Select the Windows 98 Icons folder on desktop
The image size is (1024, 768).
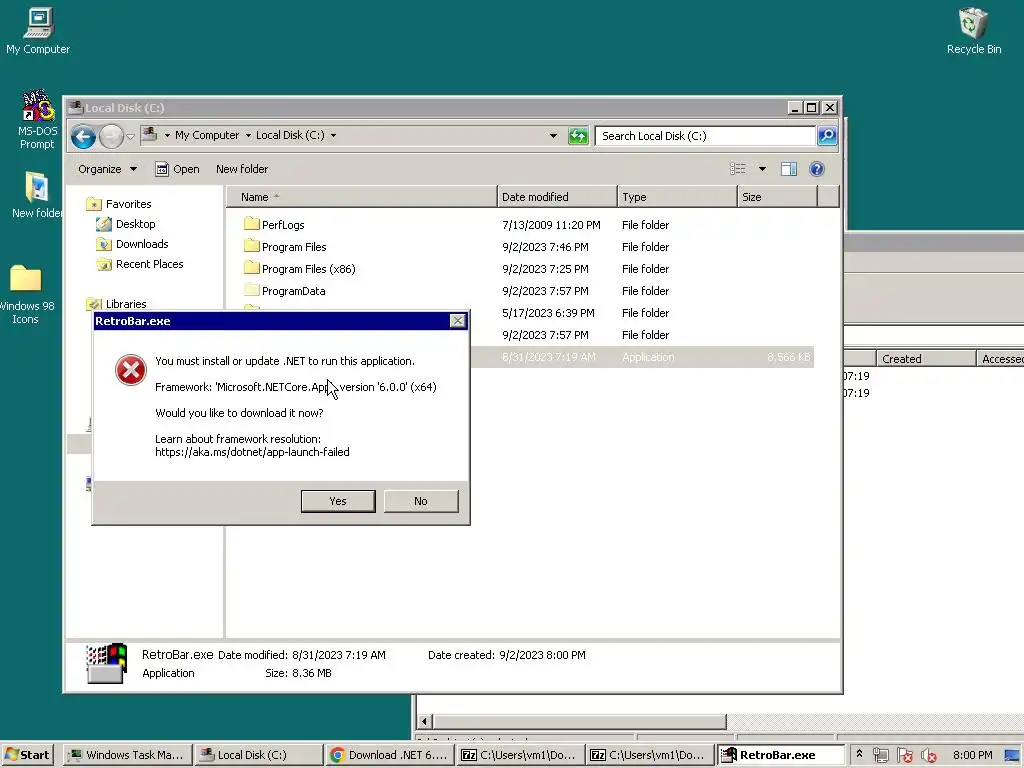coord(25,294)
